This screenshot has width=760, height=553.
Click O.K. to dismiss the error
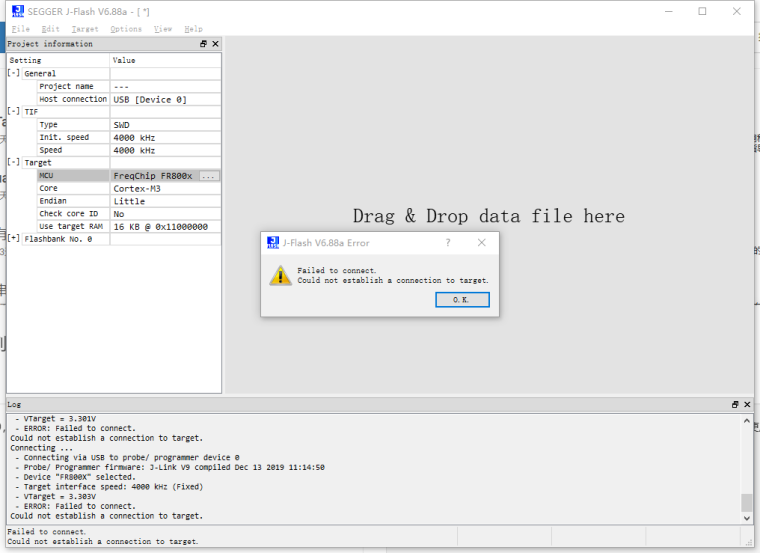(x=462, y=300)
